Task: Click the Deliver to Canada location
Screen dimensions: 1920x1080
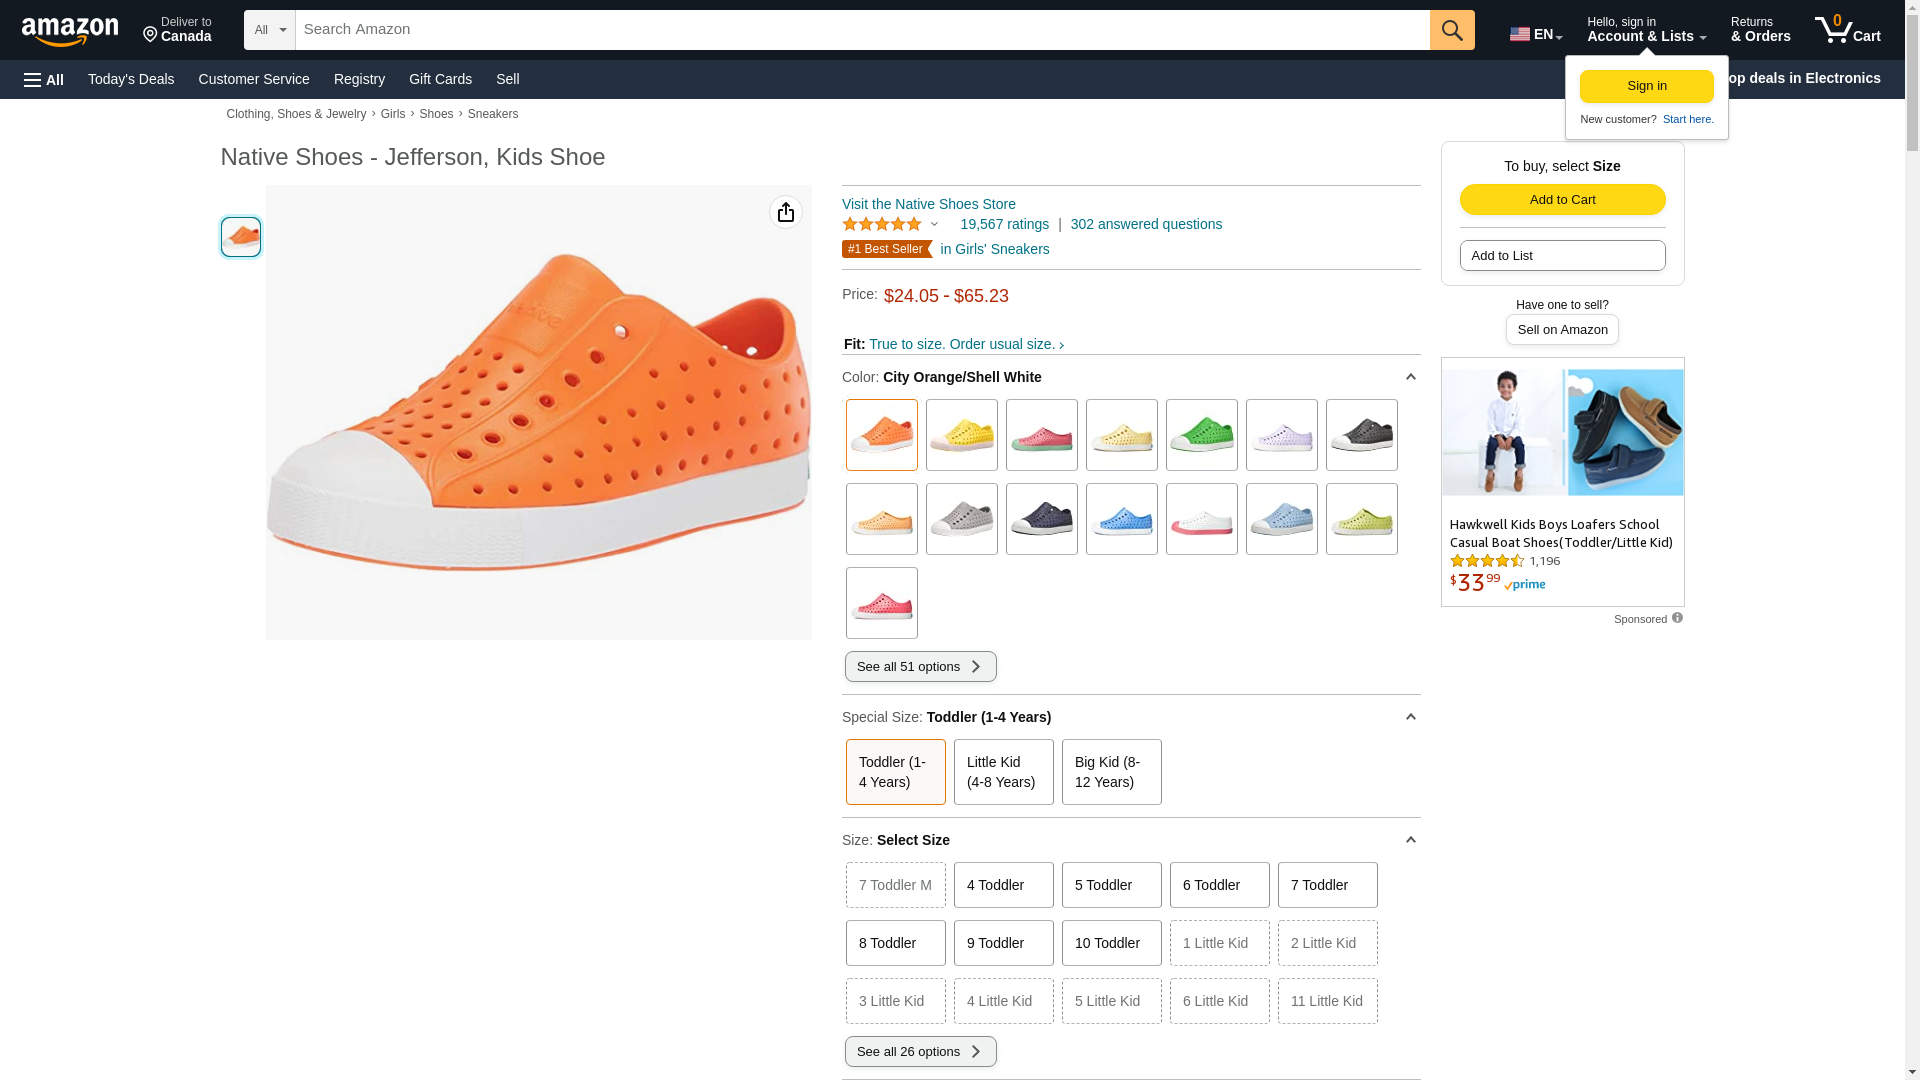Action: [x=177, y=30]
